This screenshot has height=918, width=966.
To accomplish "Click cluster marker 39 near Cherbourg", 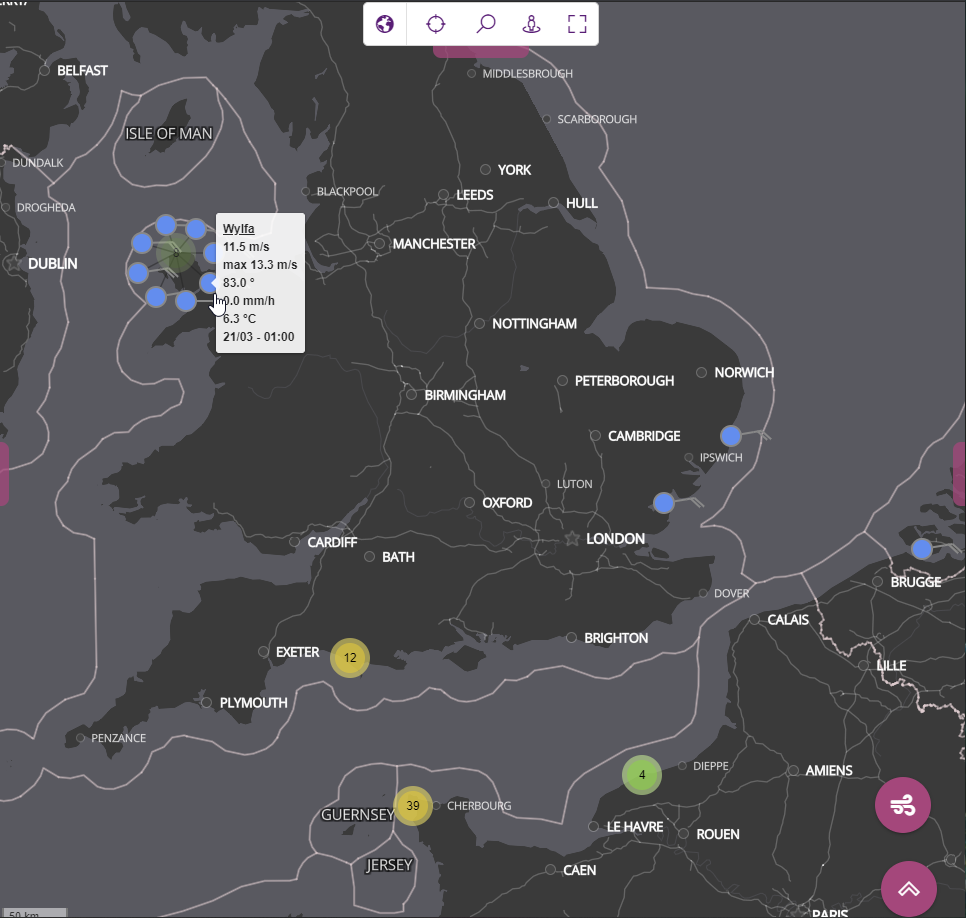I will [413, 805].
